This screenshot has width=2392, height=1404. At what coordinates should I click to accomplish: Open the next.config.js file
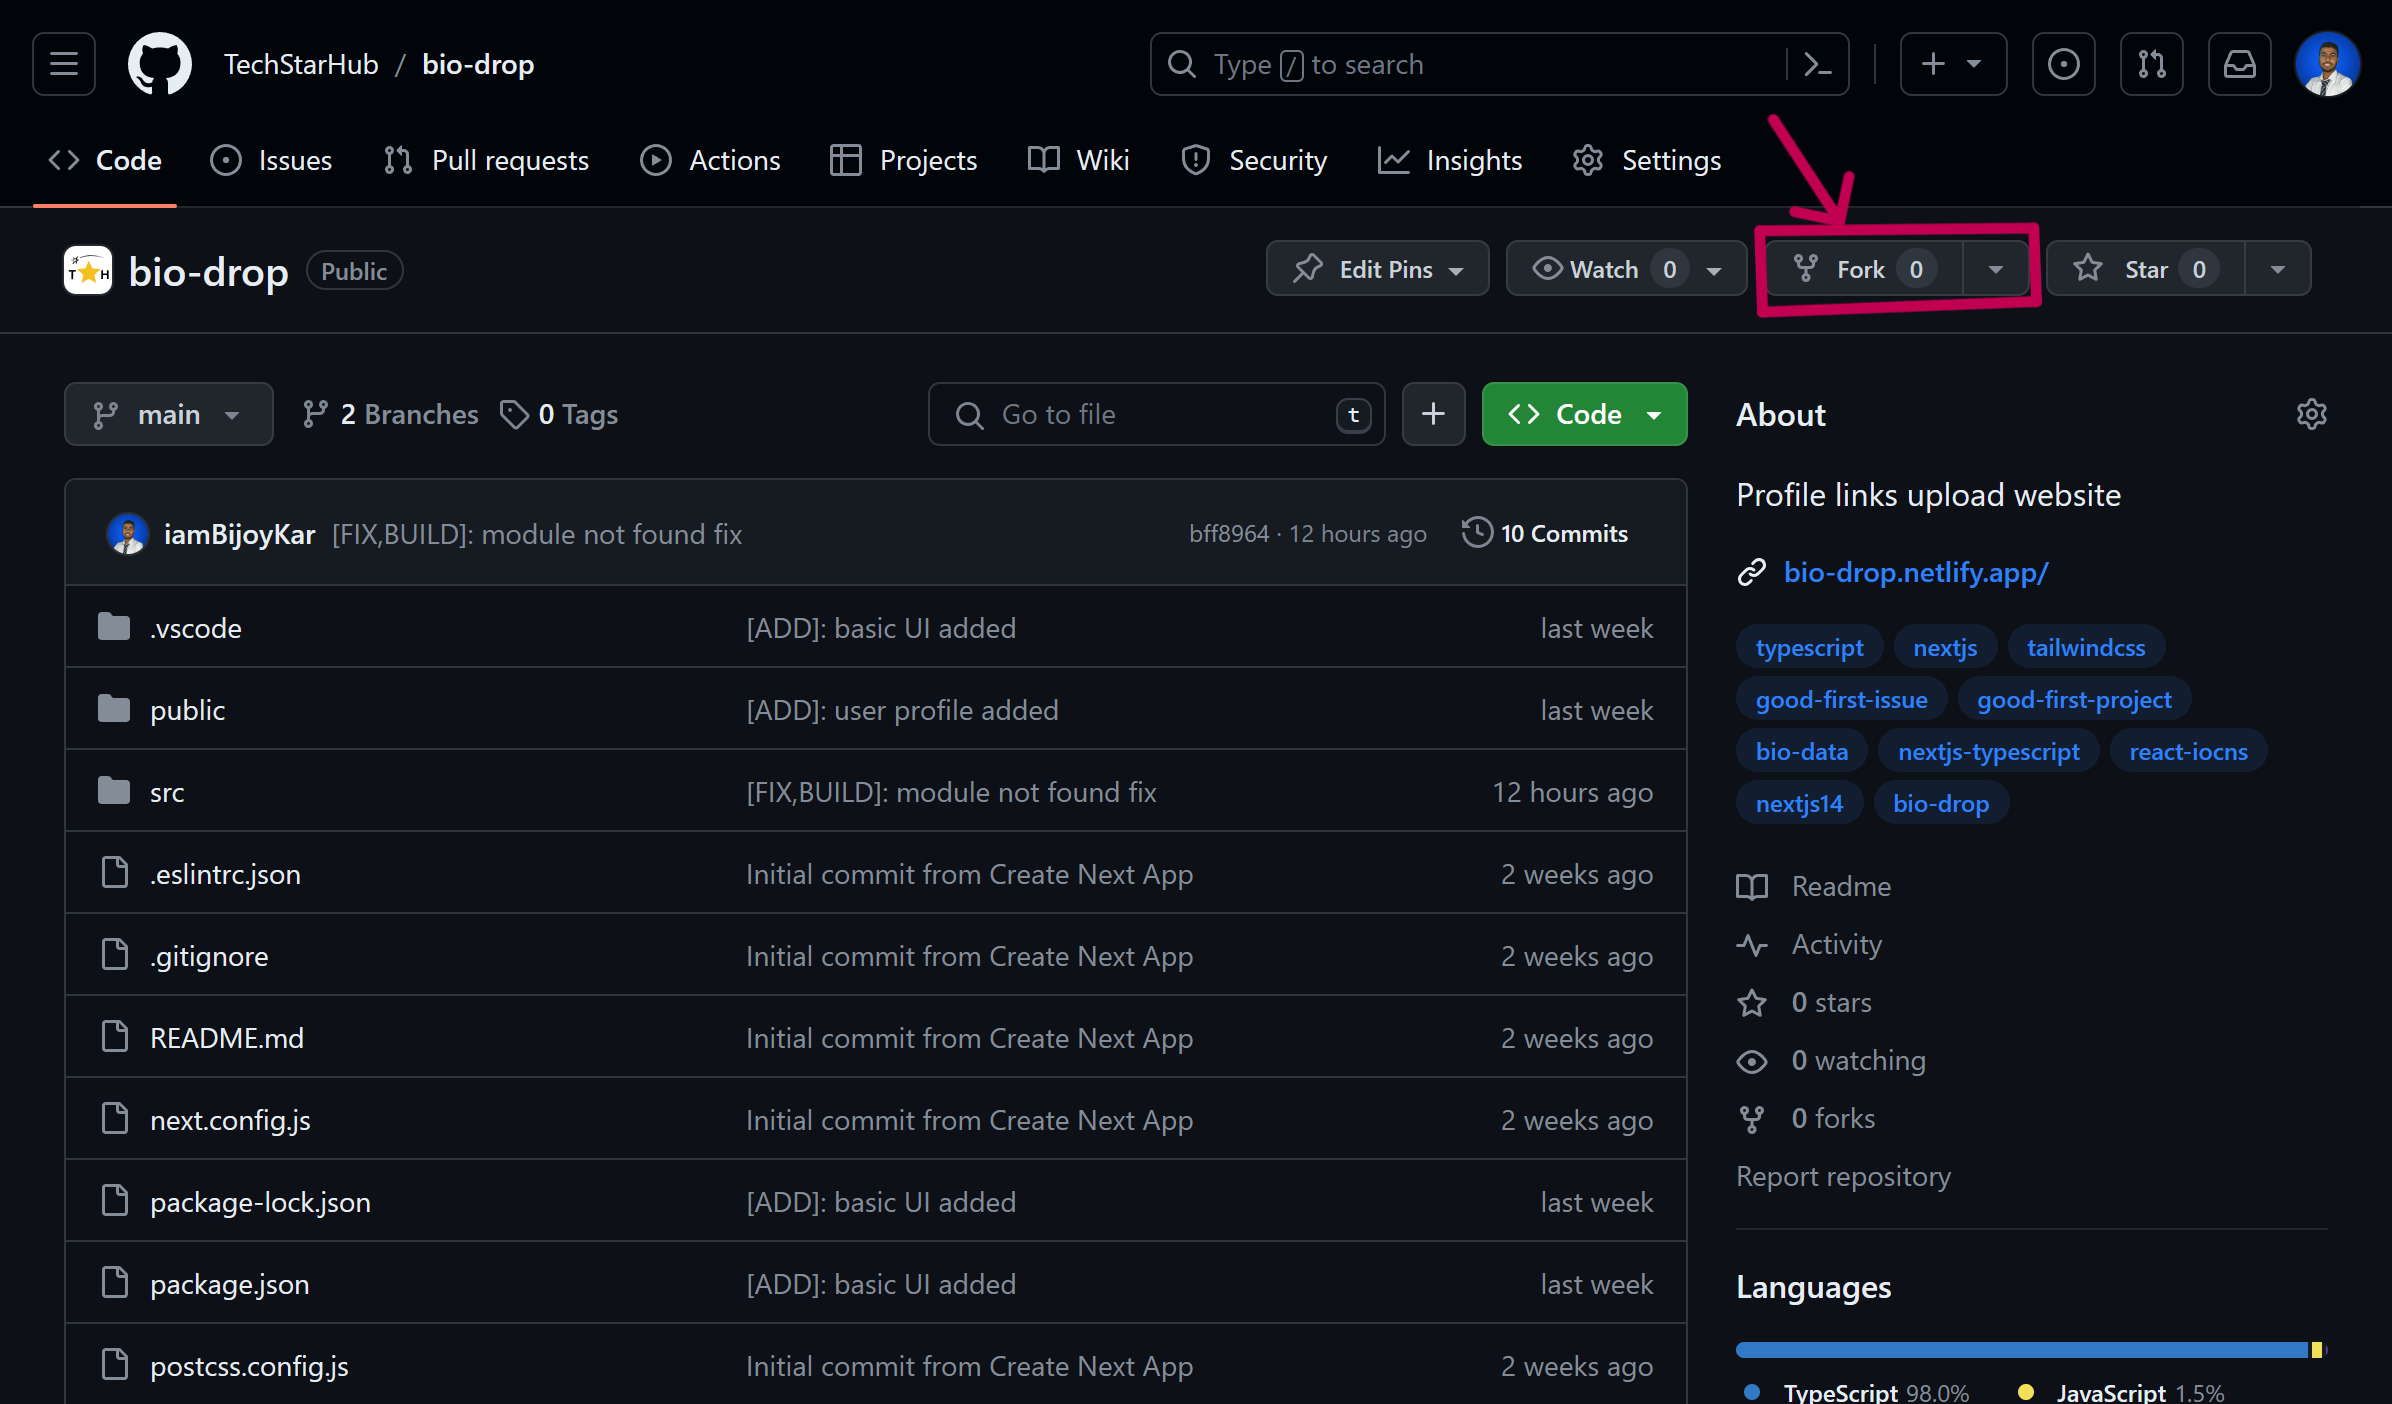[230, 1120]
